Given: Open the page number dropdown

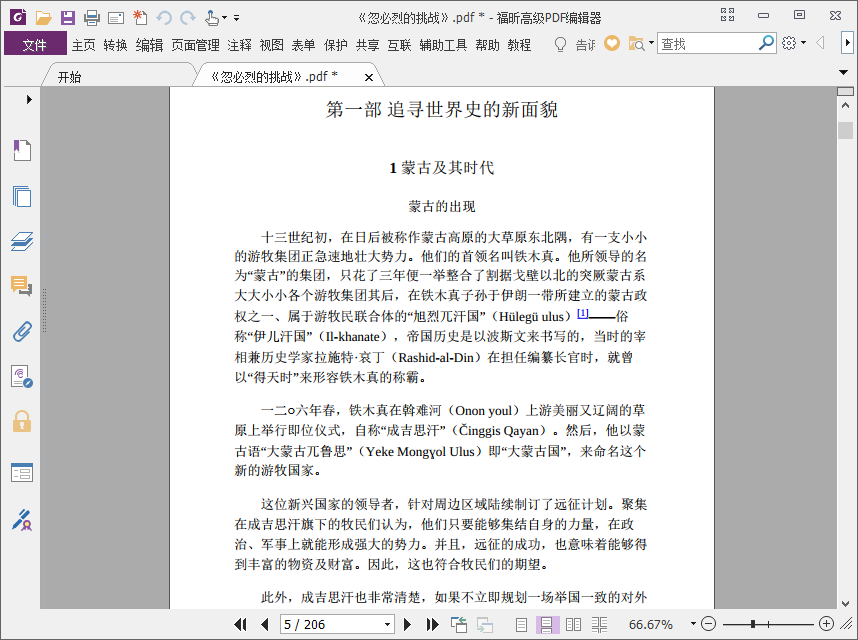Looking at the screenshot, I should click(x=387, y=624).
